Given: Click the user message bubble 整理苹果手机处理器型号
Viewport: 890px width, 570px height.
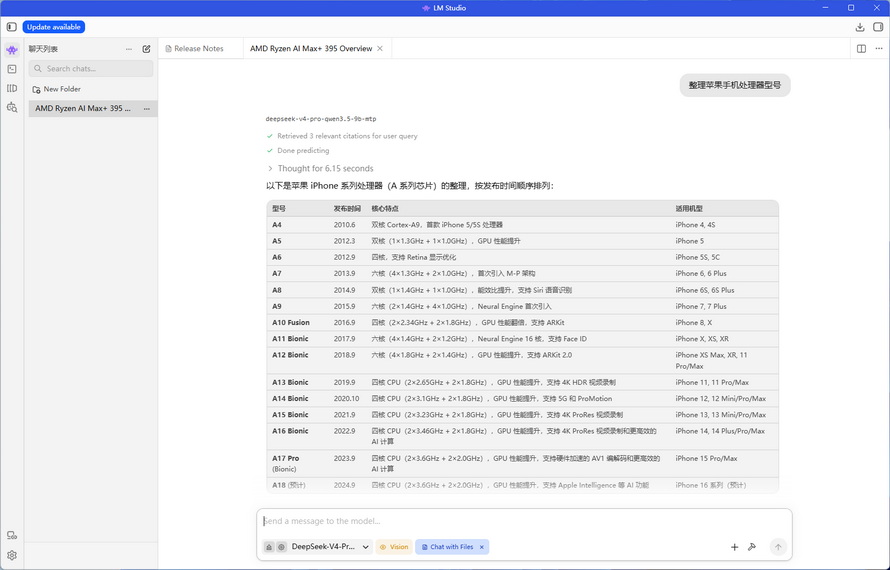Looking at the screenshot, I should tap(735, 85).
